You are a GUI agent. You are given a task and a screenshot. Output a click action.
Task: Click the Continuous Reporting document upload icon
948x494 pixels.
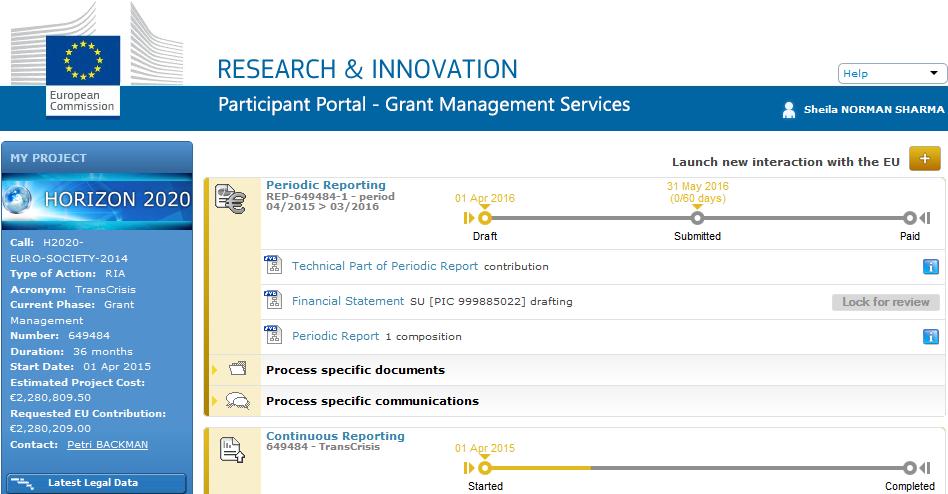coord(232,450)
